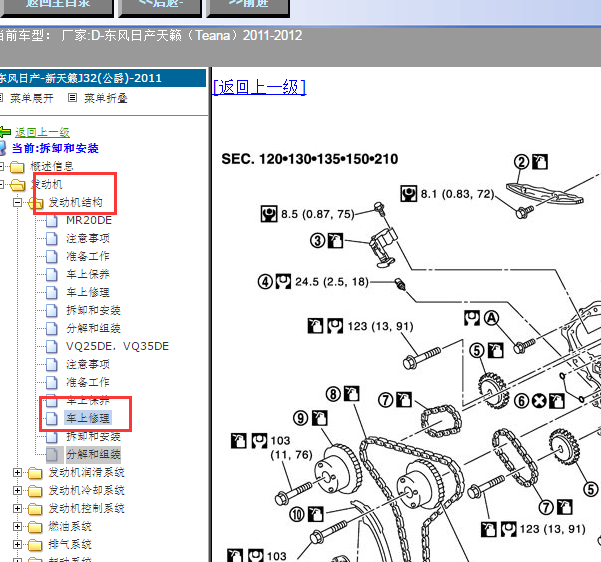
Task: Click the 当前:拆卸和安装 label
Action: click(55, 148)
